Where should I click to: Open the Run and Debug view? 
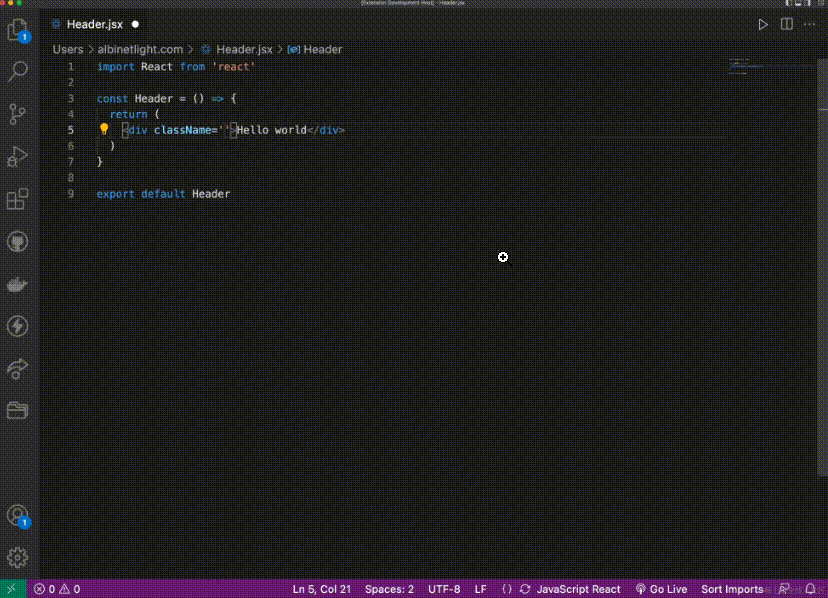(x=17, y=156)
